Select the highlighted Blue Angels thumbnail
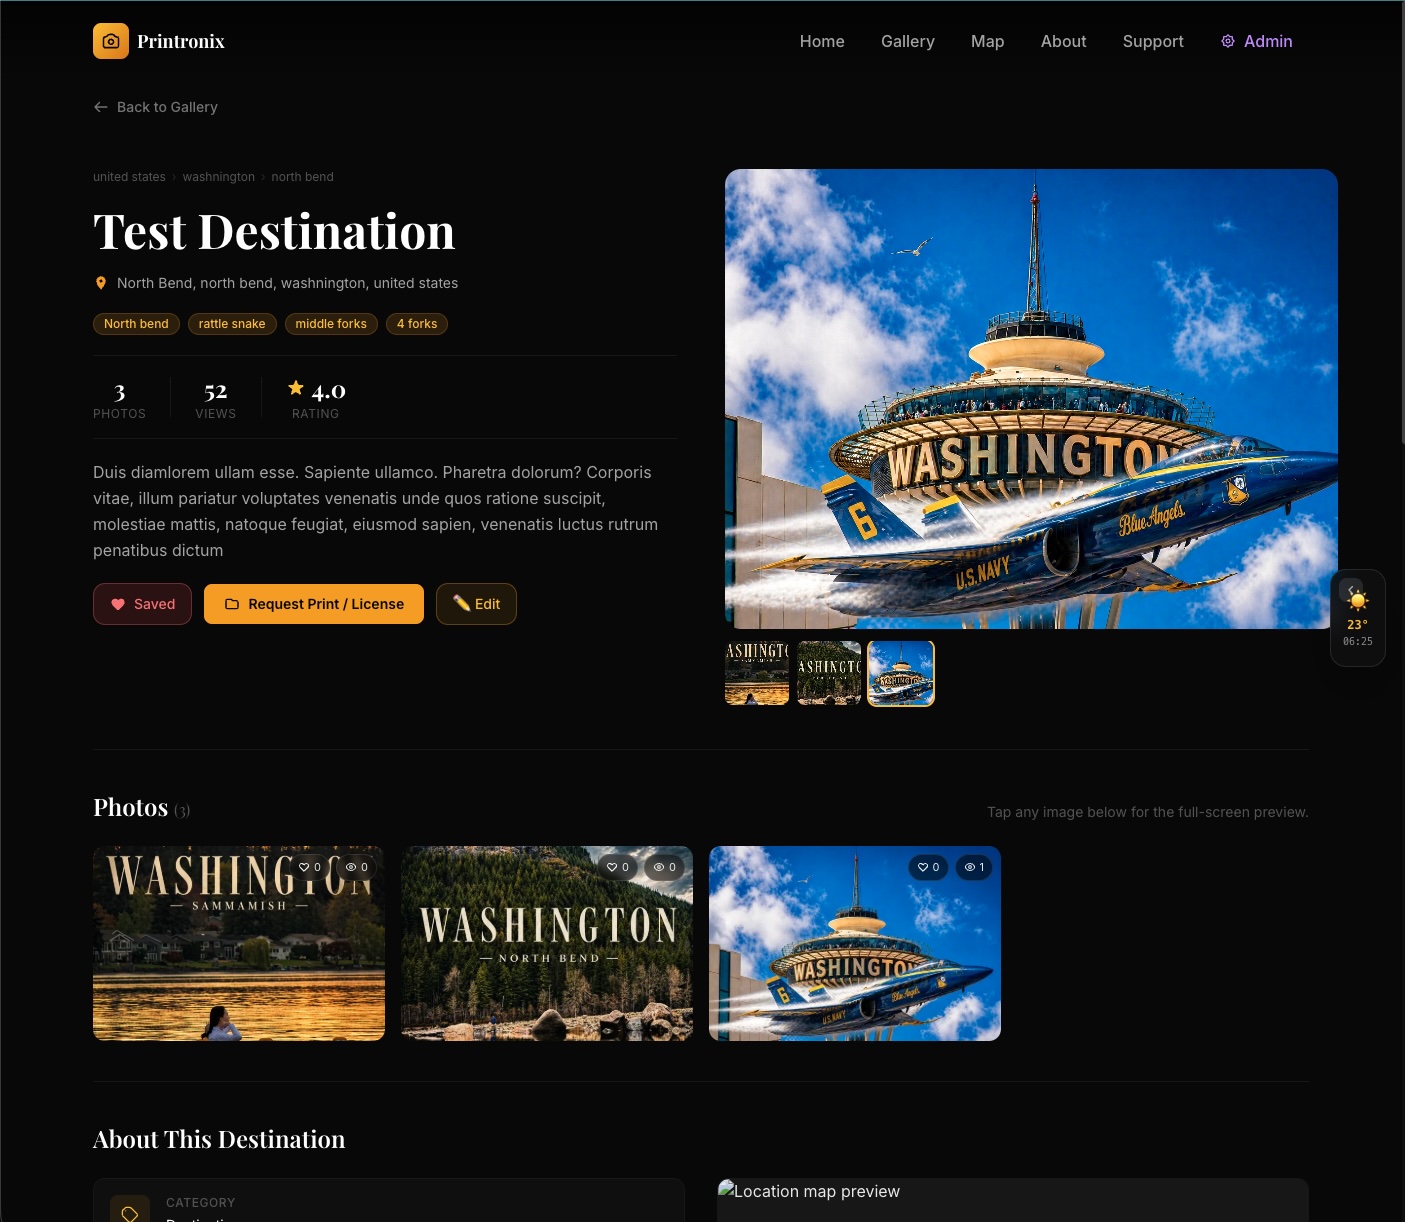The image size is (1405, 1222). coord(901,673)
